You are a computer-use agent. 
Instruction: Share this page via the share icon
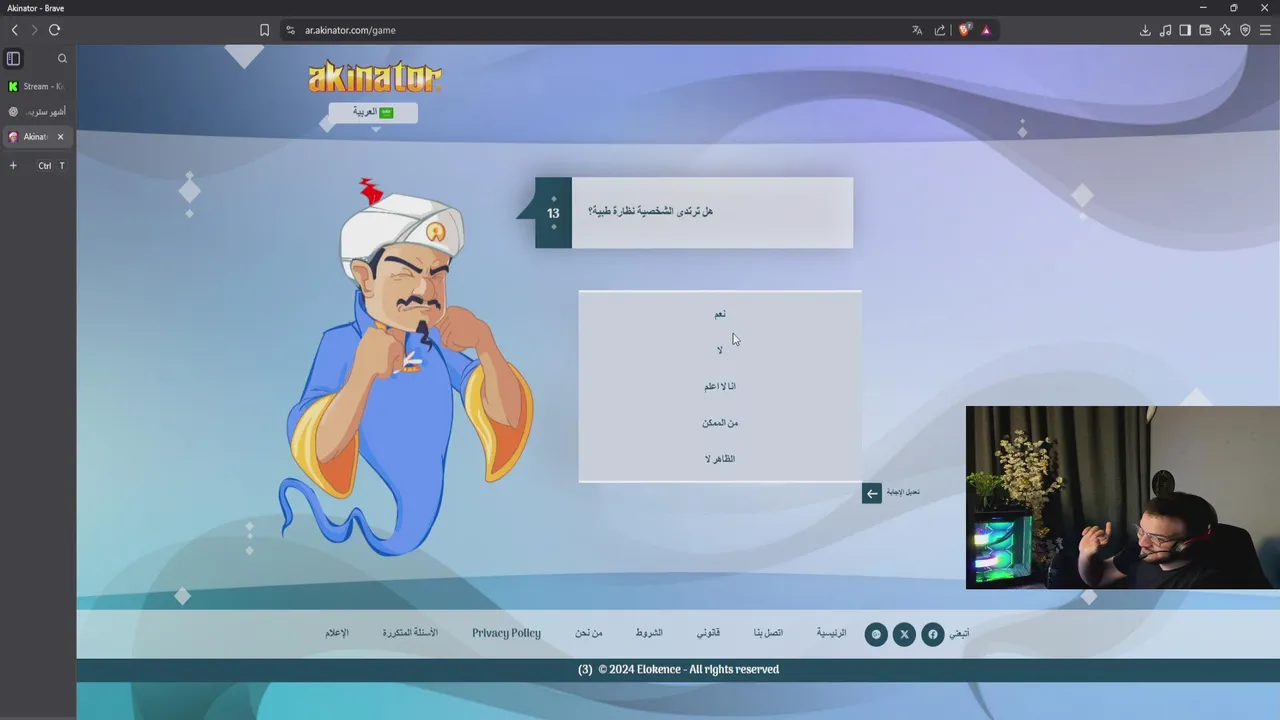click(940, 30)
